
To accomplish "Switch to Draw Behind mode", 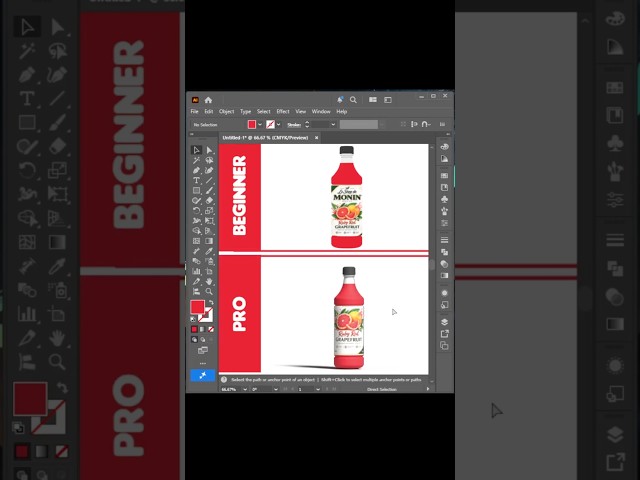I will [202, 340].
